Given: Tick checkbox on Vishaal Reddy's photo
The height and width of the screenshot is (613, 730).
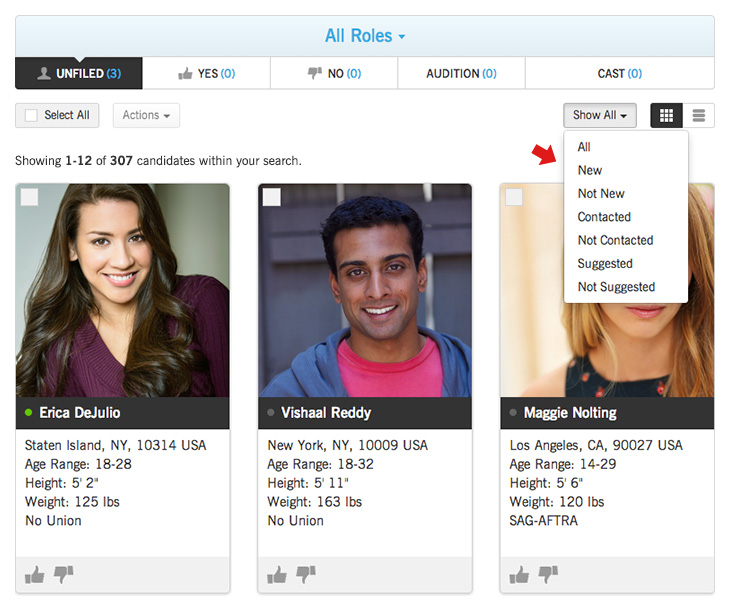Looking at the screenshot, I should tap(272, 197).
